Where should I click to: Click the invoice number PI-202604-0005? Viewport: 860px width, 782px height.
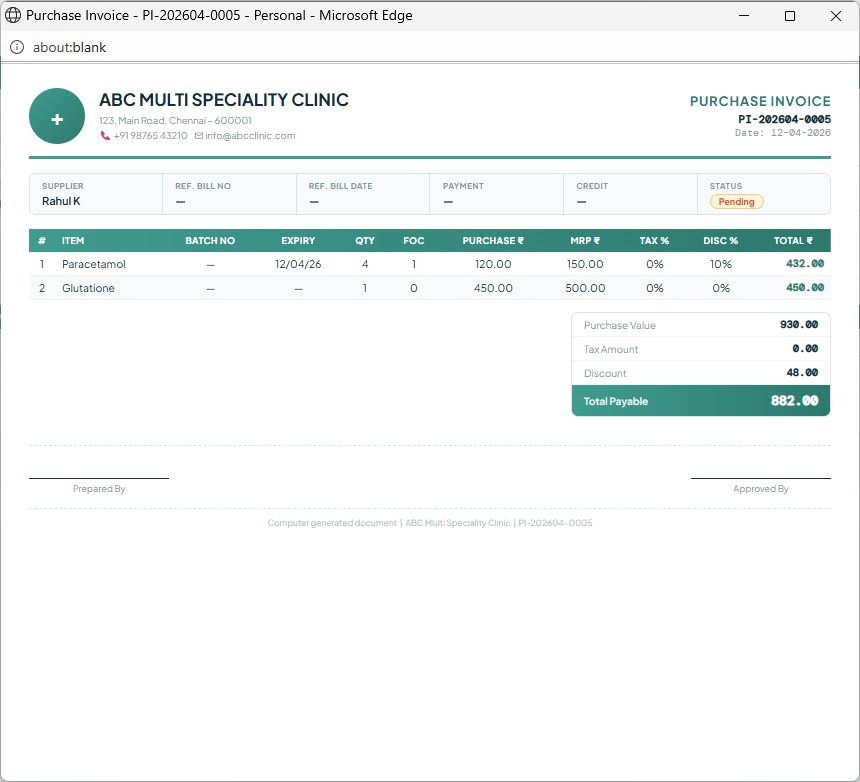coord(784,119)
